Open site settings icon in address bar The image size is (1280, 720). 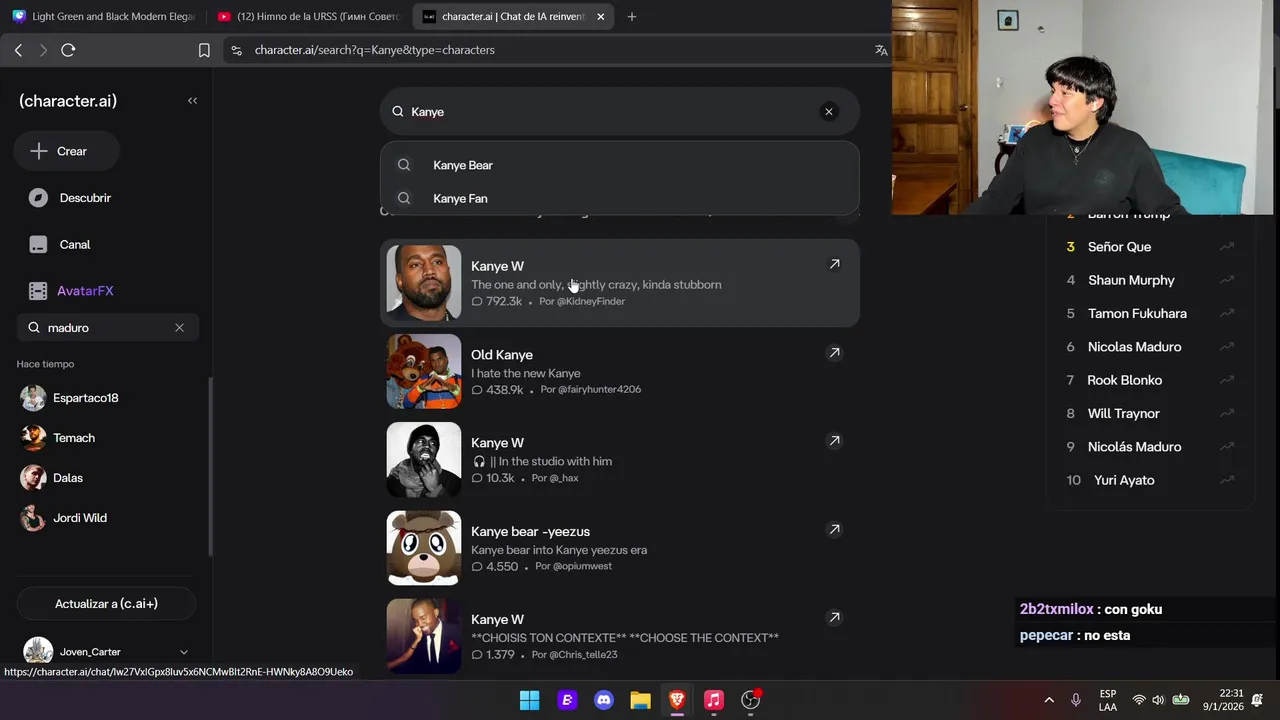click(235, 50)
